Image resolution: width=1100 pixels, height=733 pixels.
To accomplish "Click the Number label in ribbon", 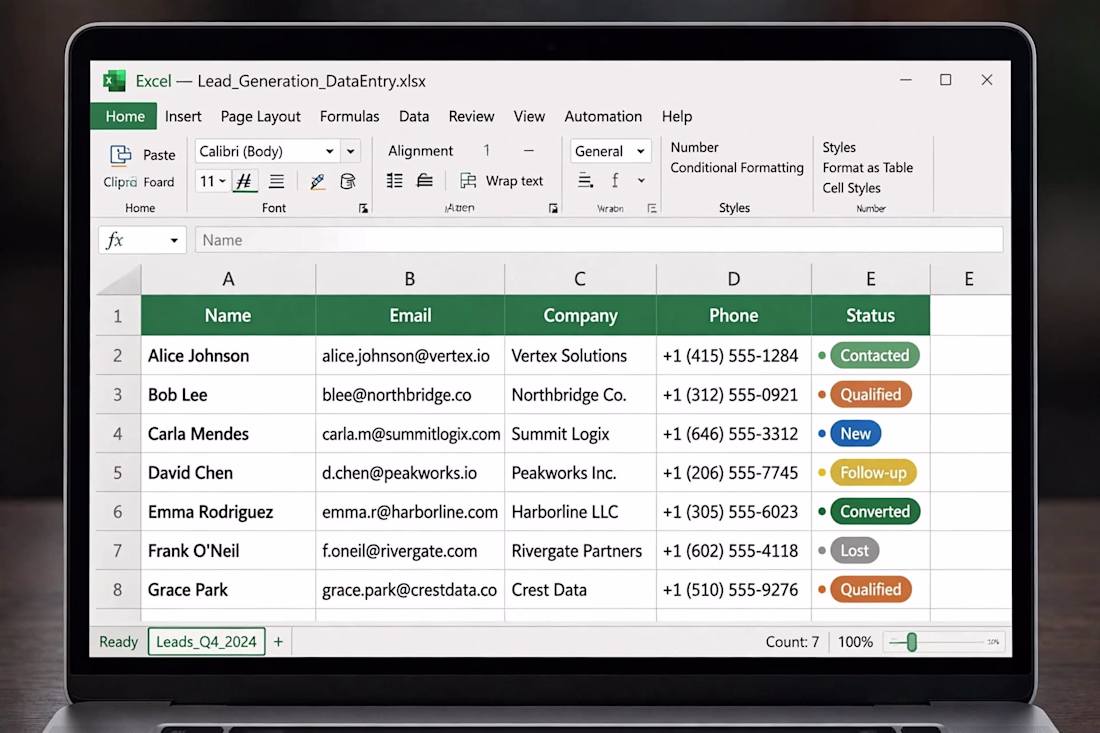I will [x=695, y=147].
